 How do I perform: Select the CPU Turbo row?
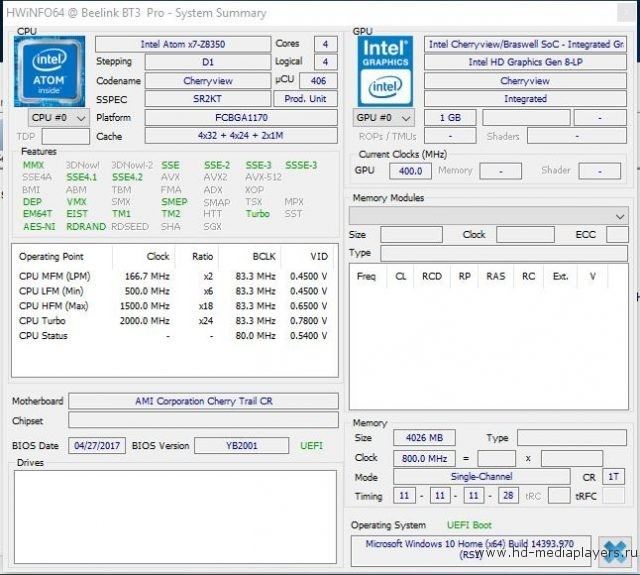(173, 321)
